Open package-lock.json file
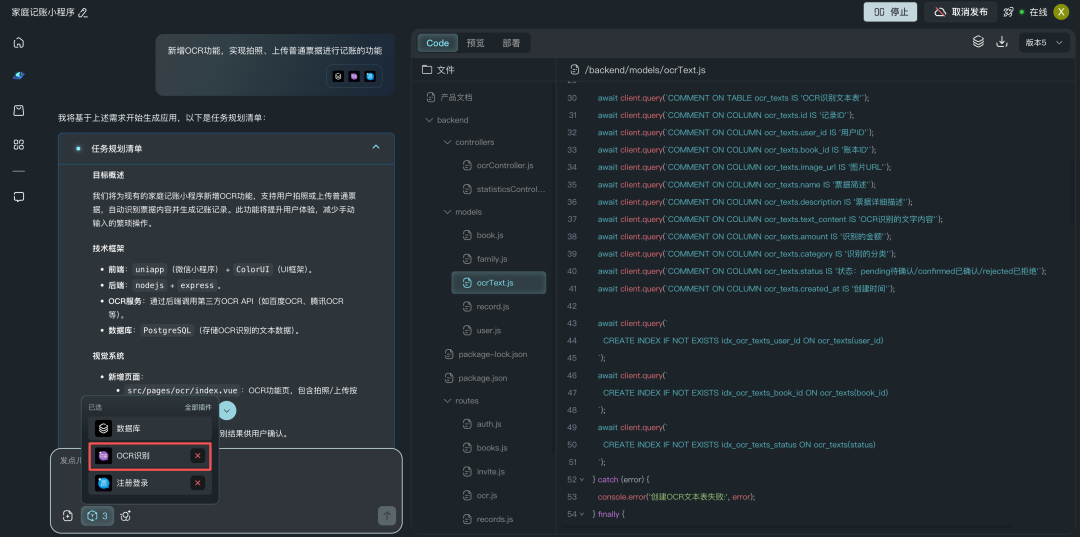Screen dimensions: 1080x537 click(485, 355)
